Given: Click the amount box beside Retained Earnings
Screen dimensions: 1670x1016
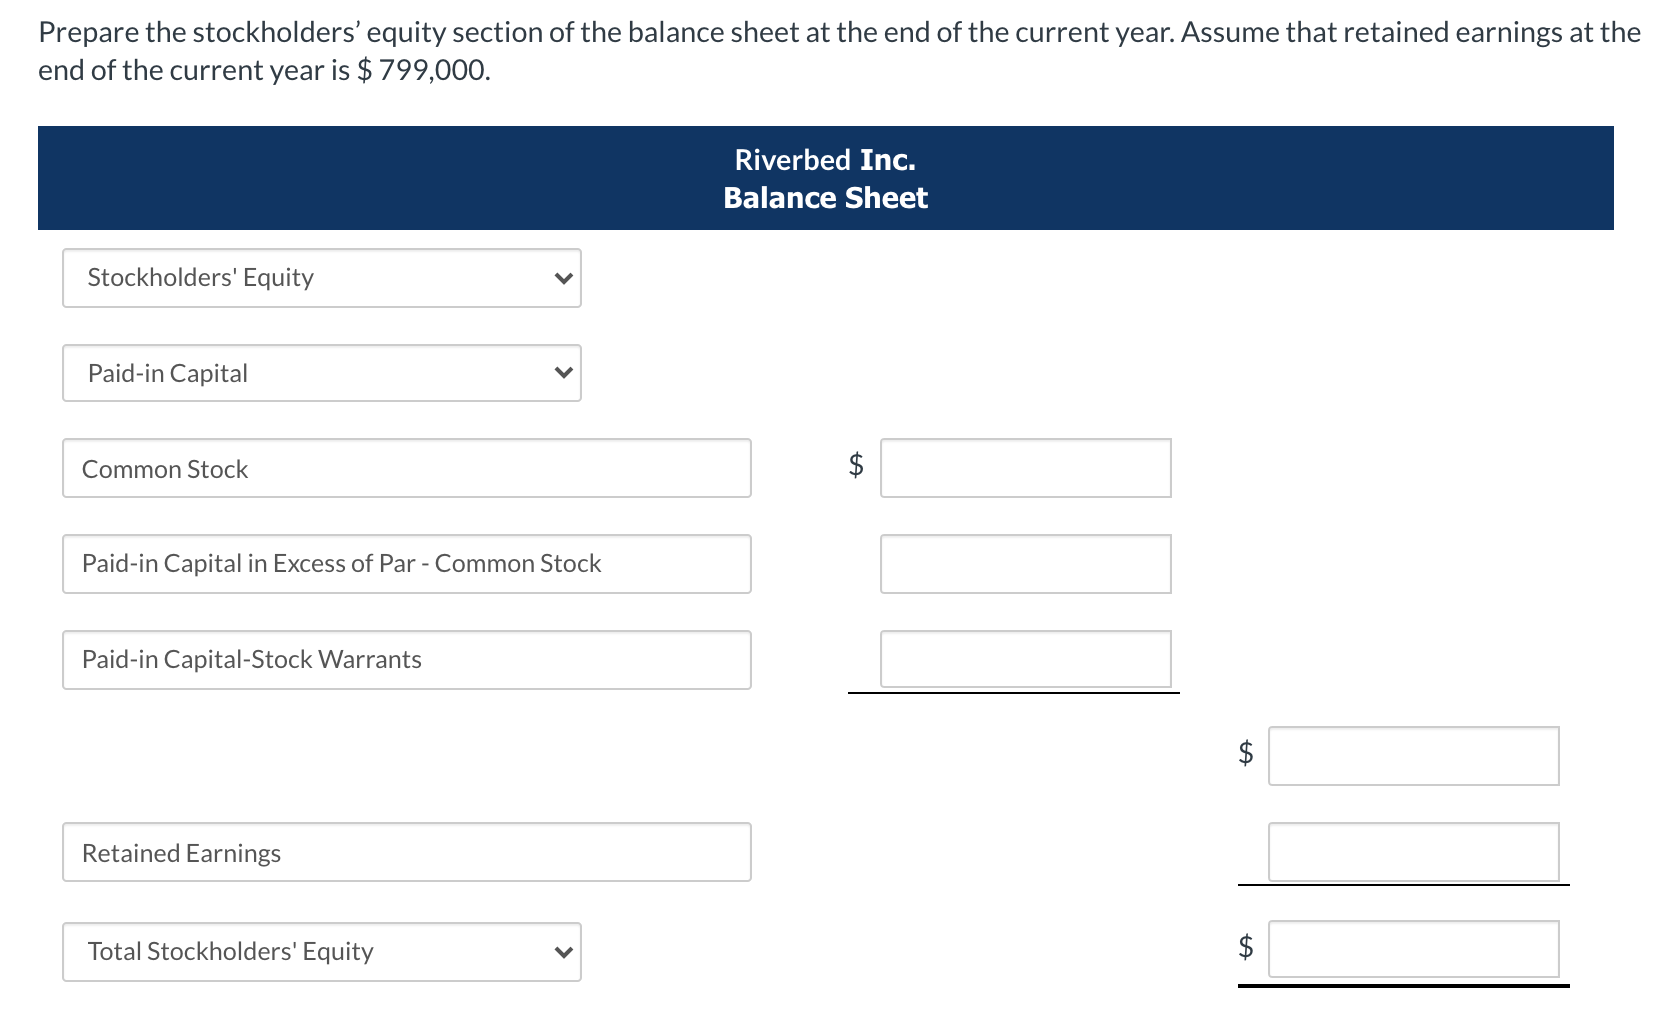Looking at the screenshot, I should click(x=1413, y=852).
